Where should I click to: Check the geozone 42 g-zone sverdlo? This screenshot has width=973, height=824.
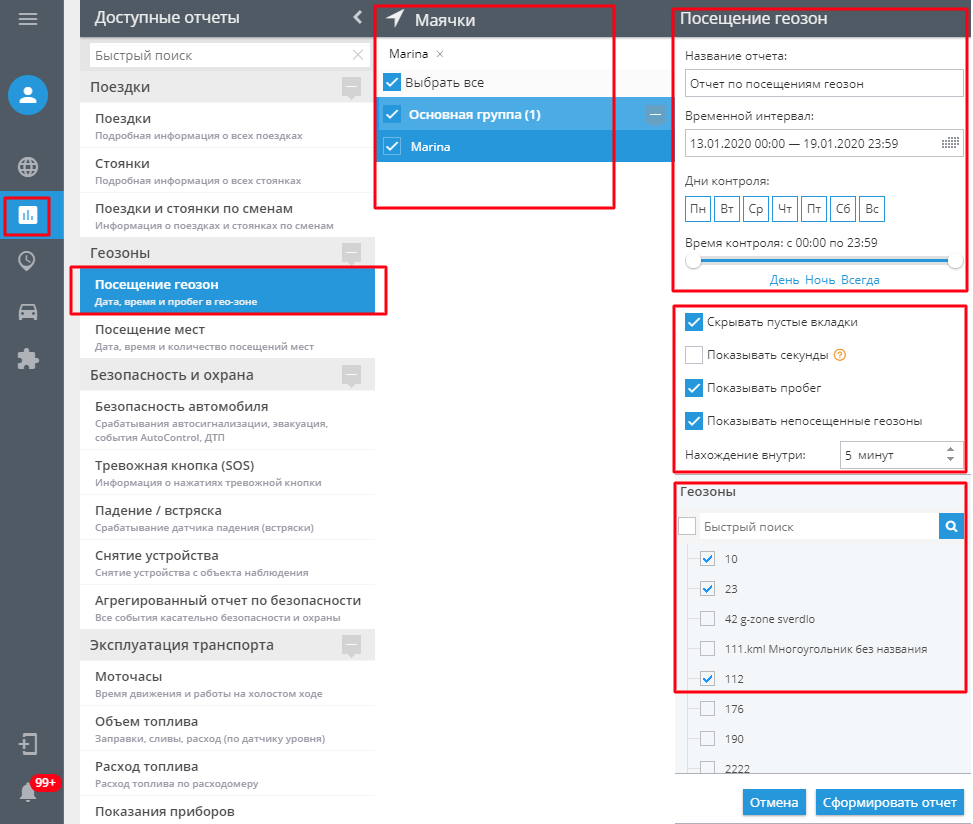coord(707,619)
